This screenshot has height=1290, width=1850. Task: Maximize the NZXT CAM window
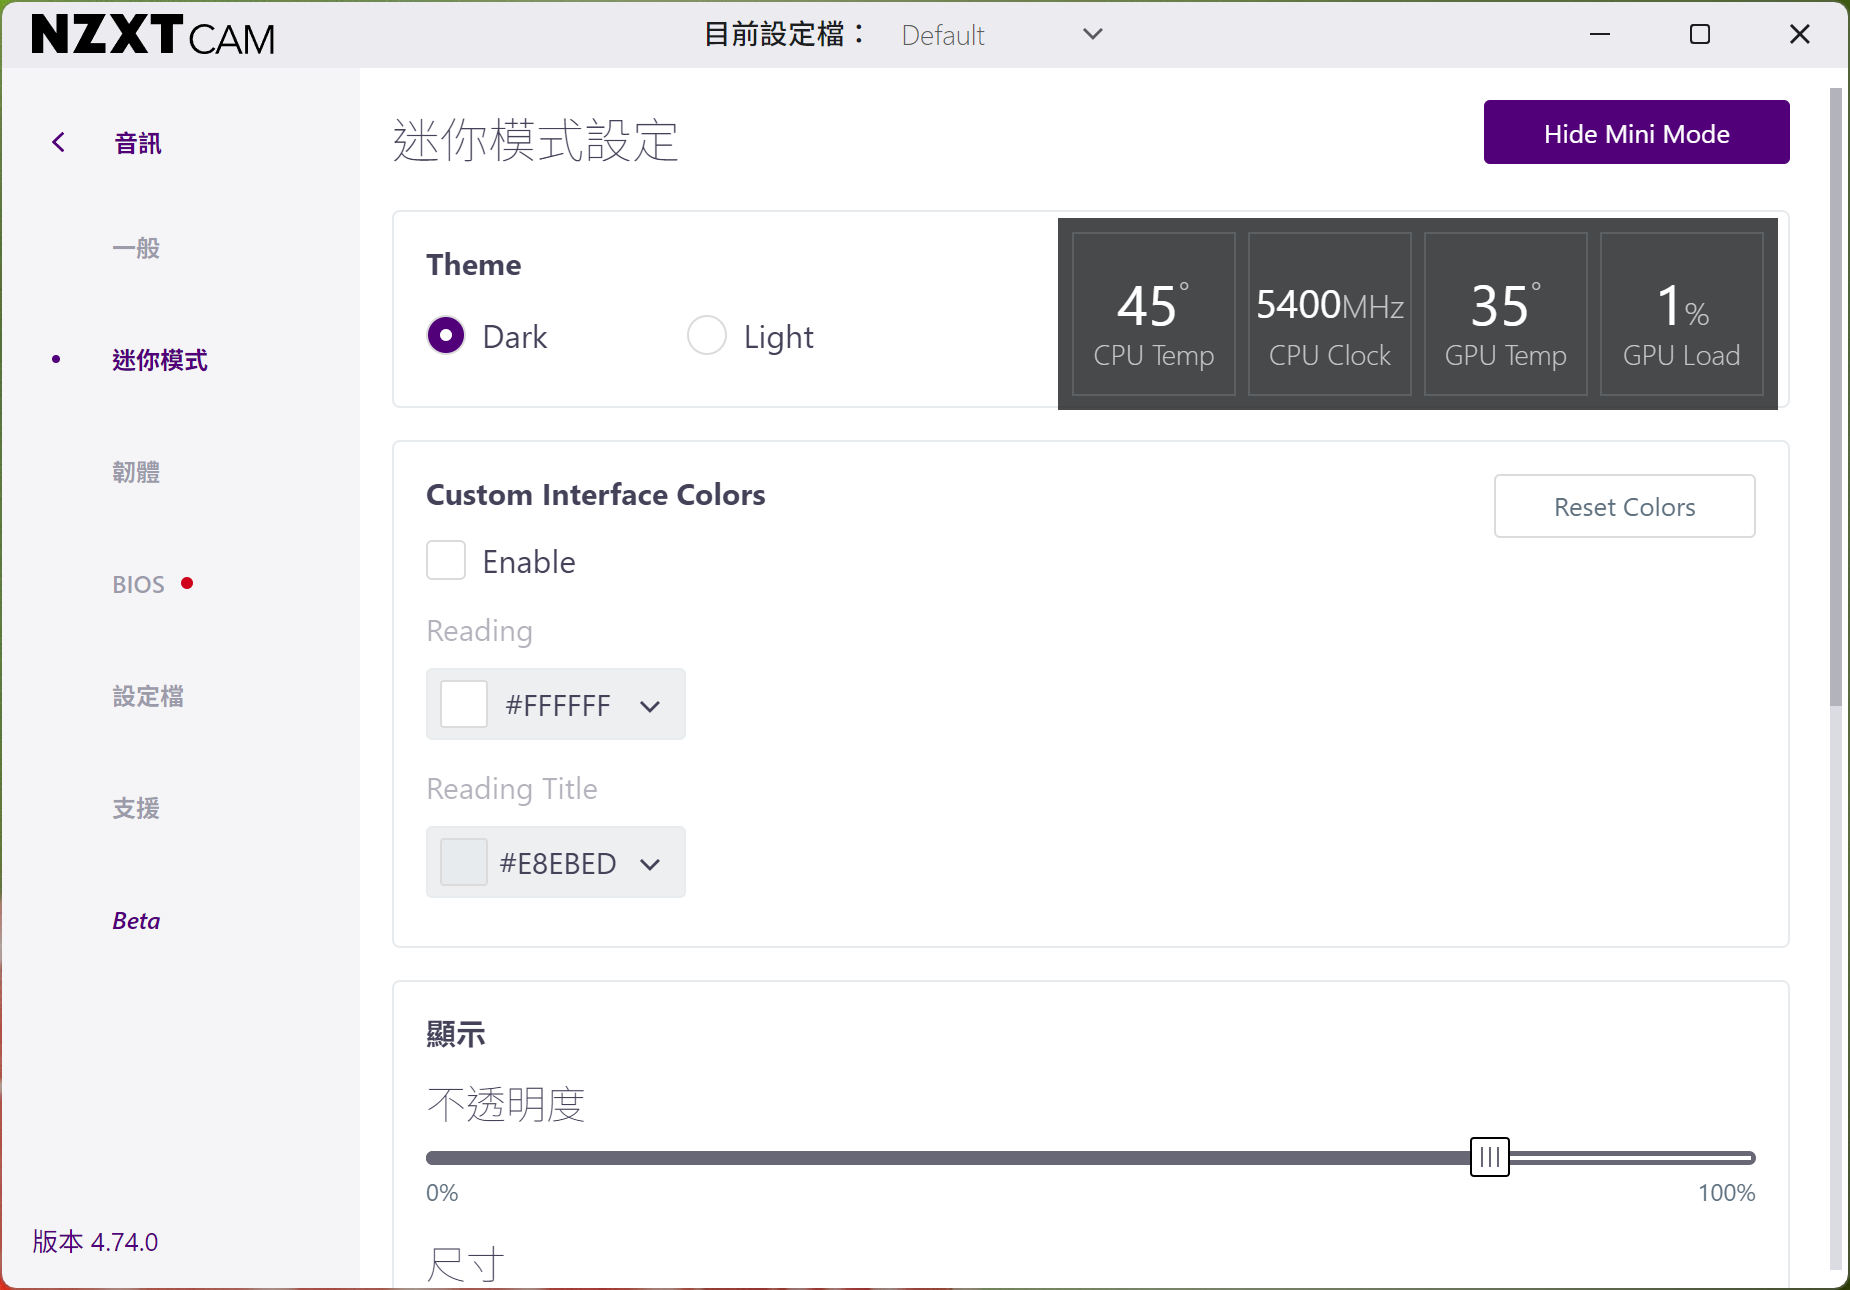1700,35
